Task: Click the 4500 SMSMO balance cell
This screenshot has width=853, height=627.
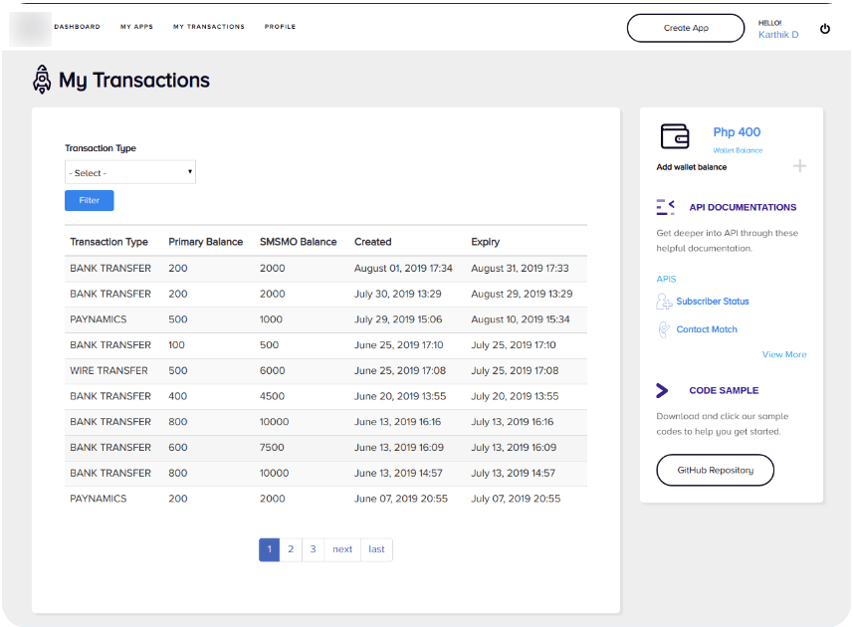Action: [x=272, y=396]
